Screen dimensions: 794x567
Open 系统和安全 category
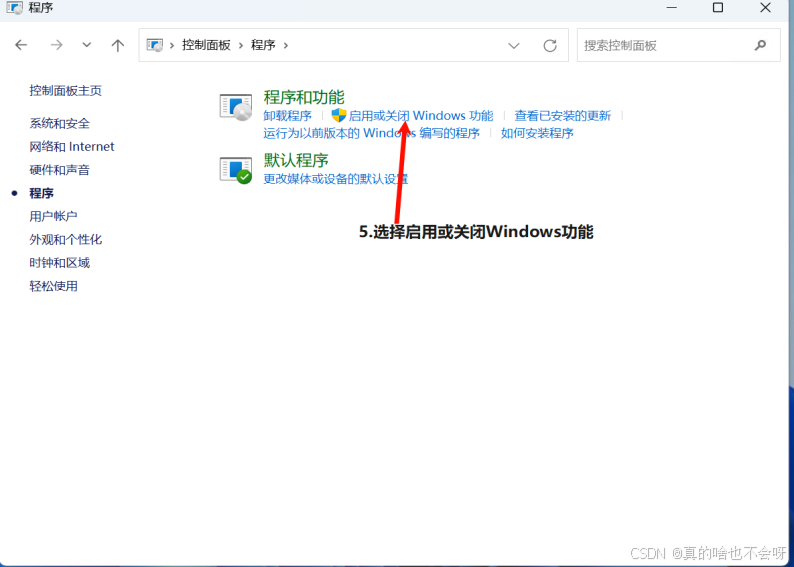coord(59,123)
